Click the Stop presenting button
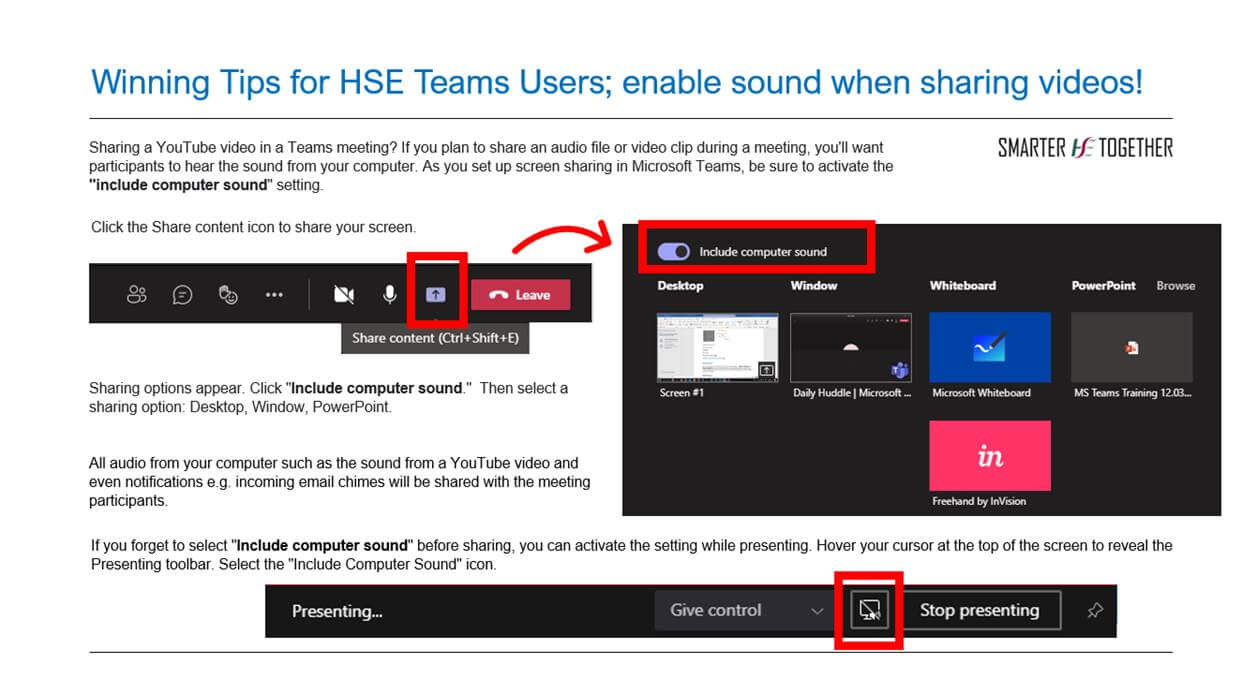Screen dimensions: 1257x694 (978, 610)
